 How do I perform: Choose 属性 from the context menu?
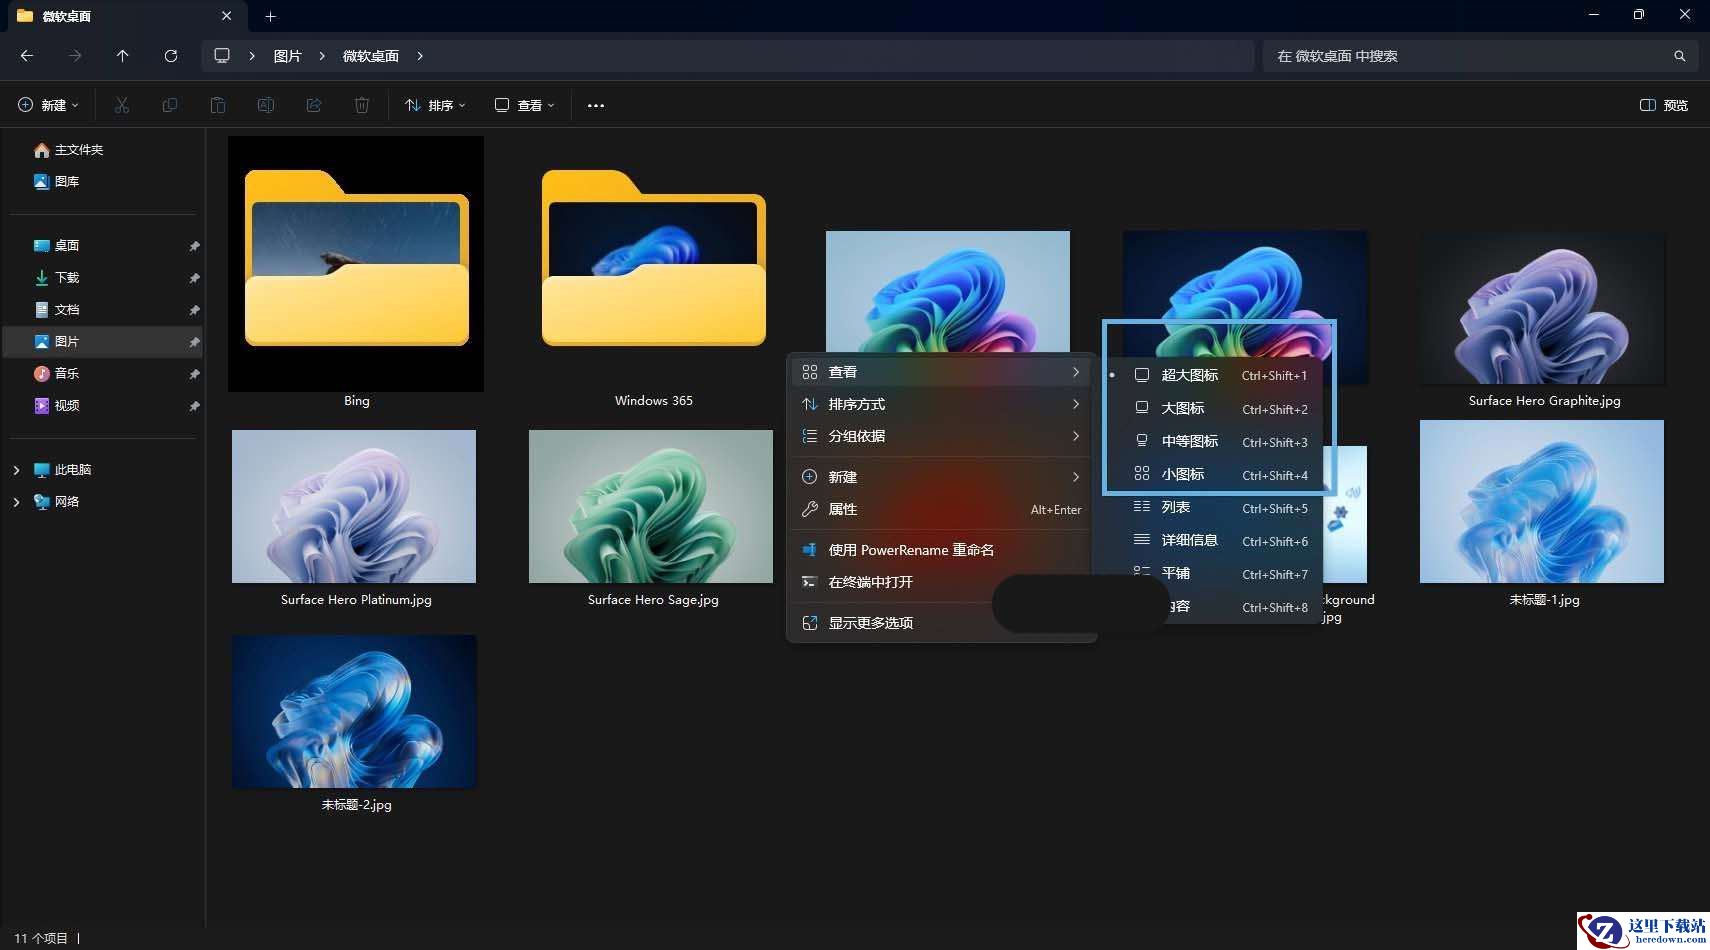[942, 509]
